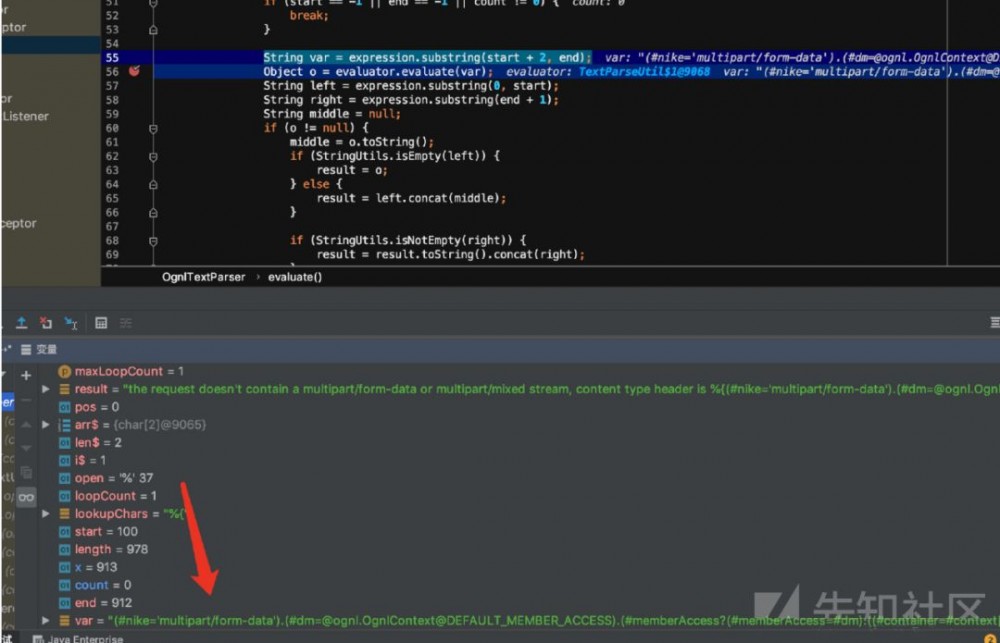Select the pos = 0 variable row
Screen dimensions: 1000x643
[x=89, y=407]
